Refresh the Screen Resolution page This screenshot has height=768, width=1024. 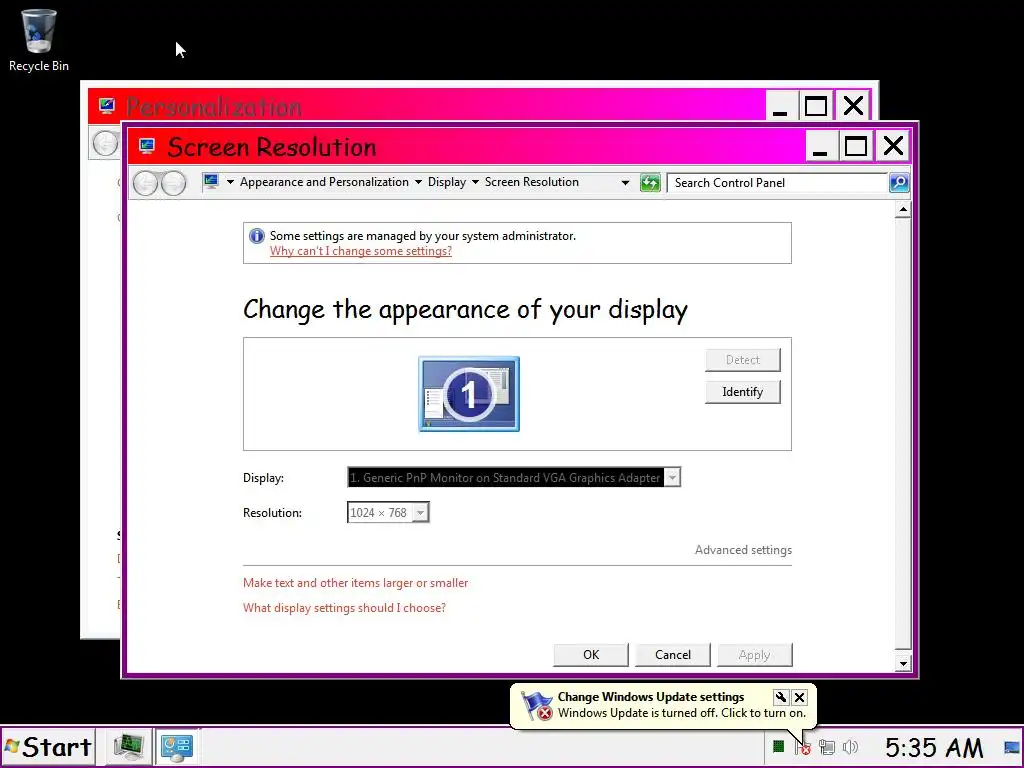(650, 183)
